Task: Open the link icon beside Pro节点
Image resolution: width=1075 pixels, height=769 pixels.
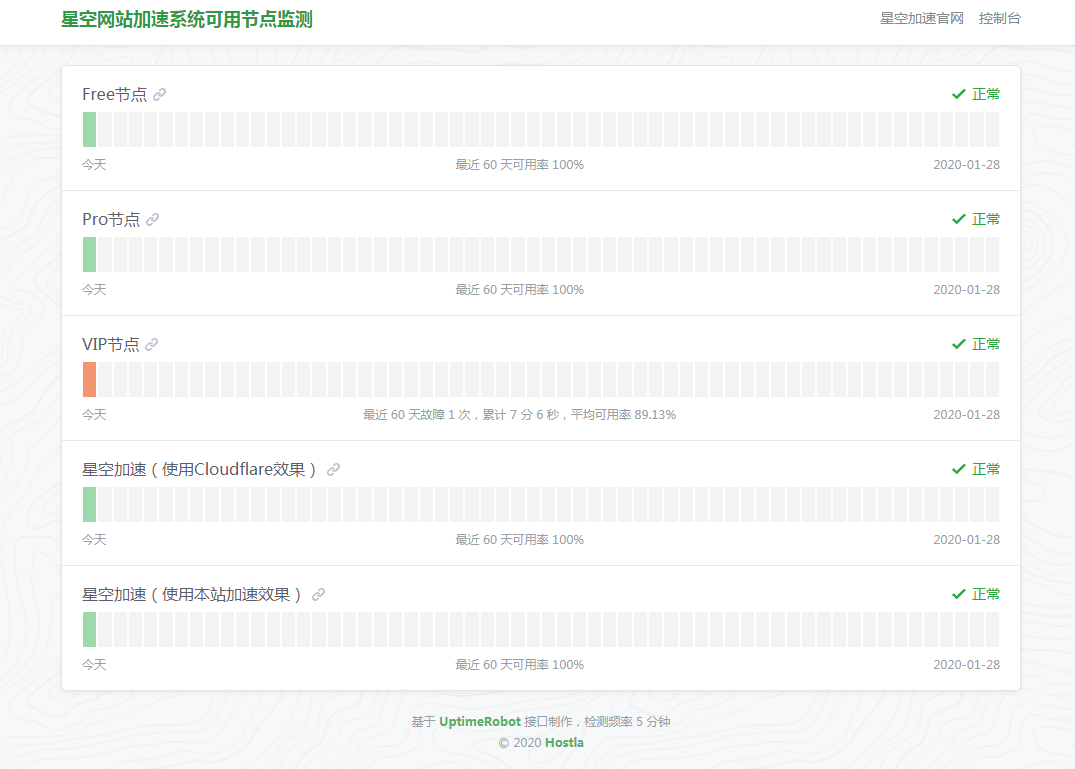Action: pos(152,219)
